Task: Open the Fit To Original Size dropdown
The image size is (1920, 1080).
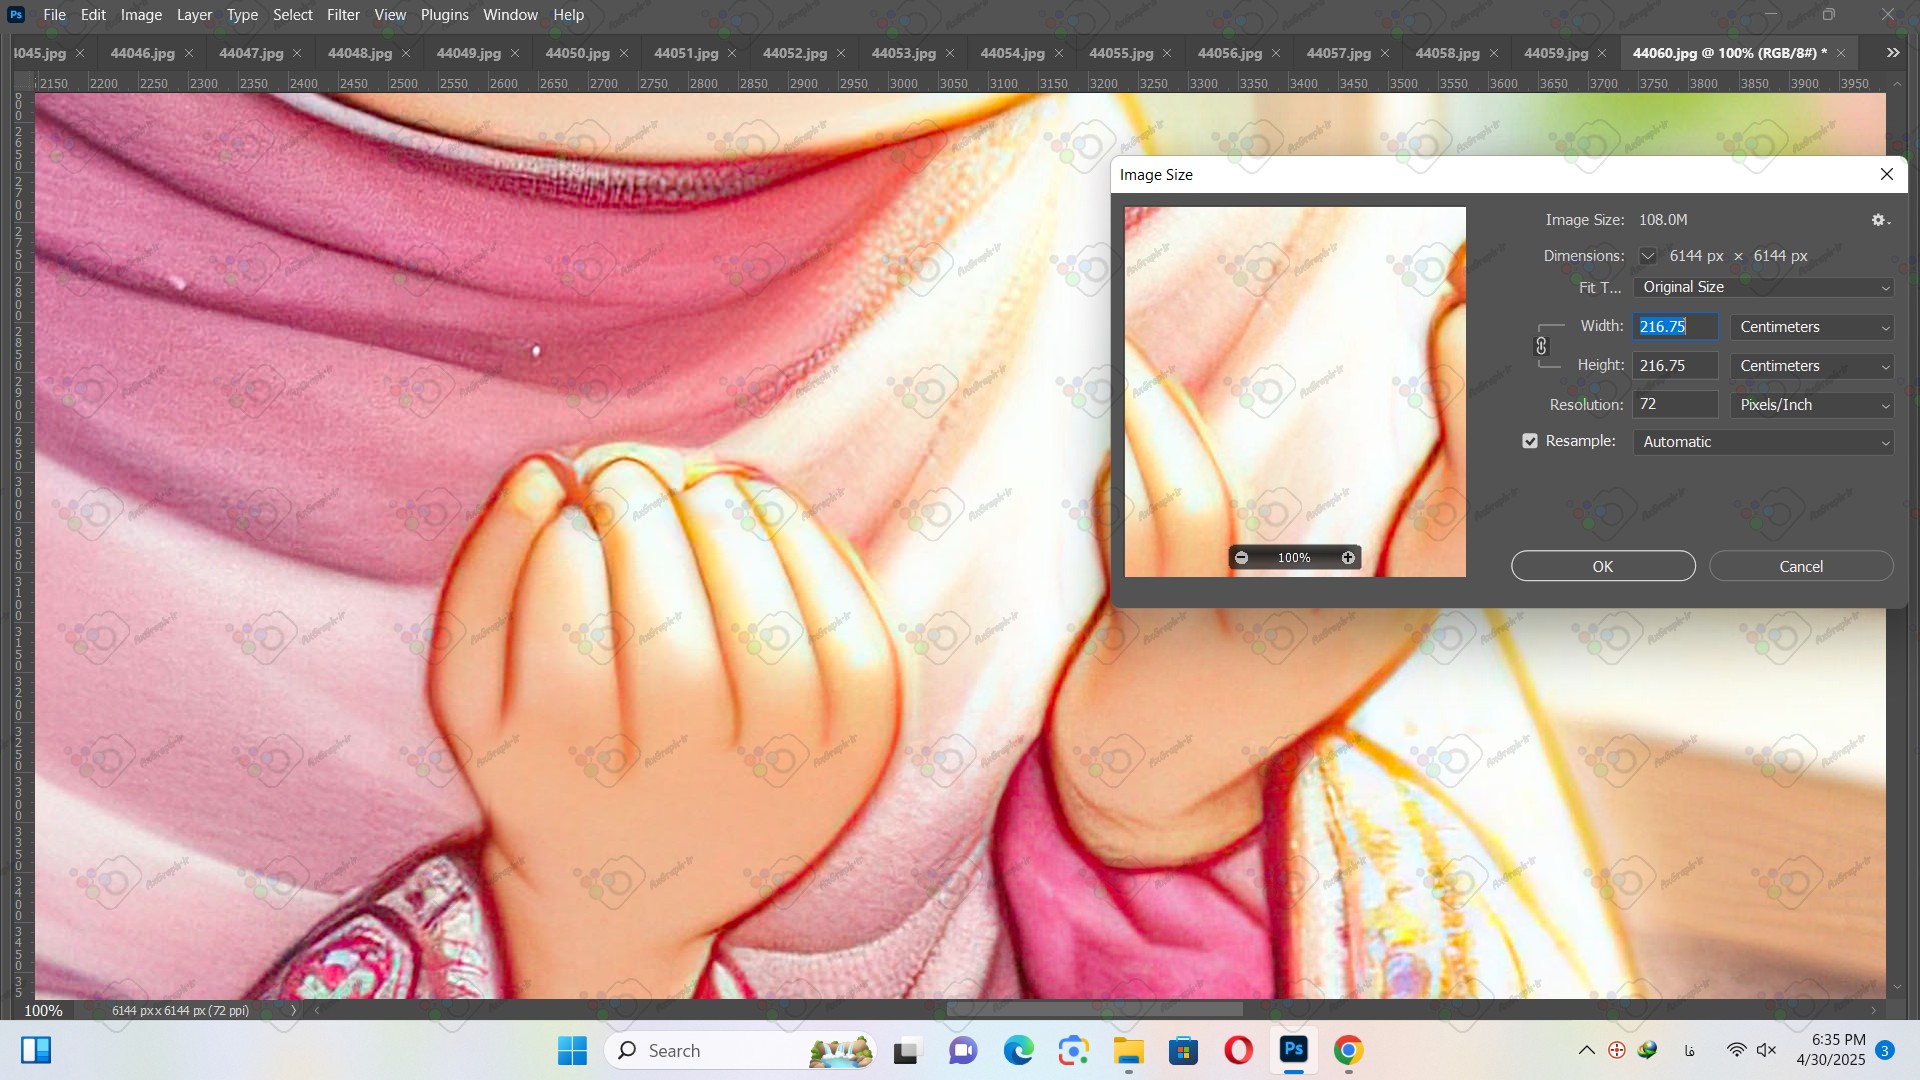Action: point(1763,287)
